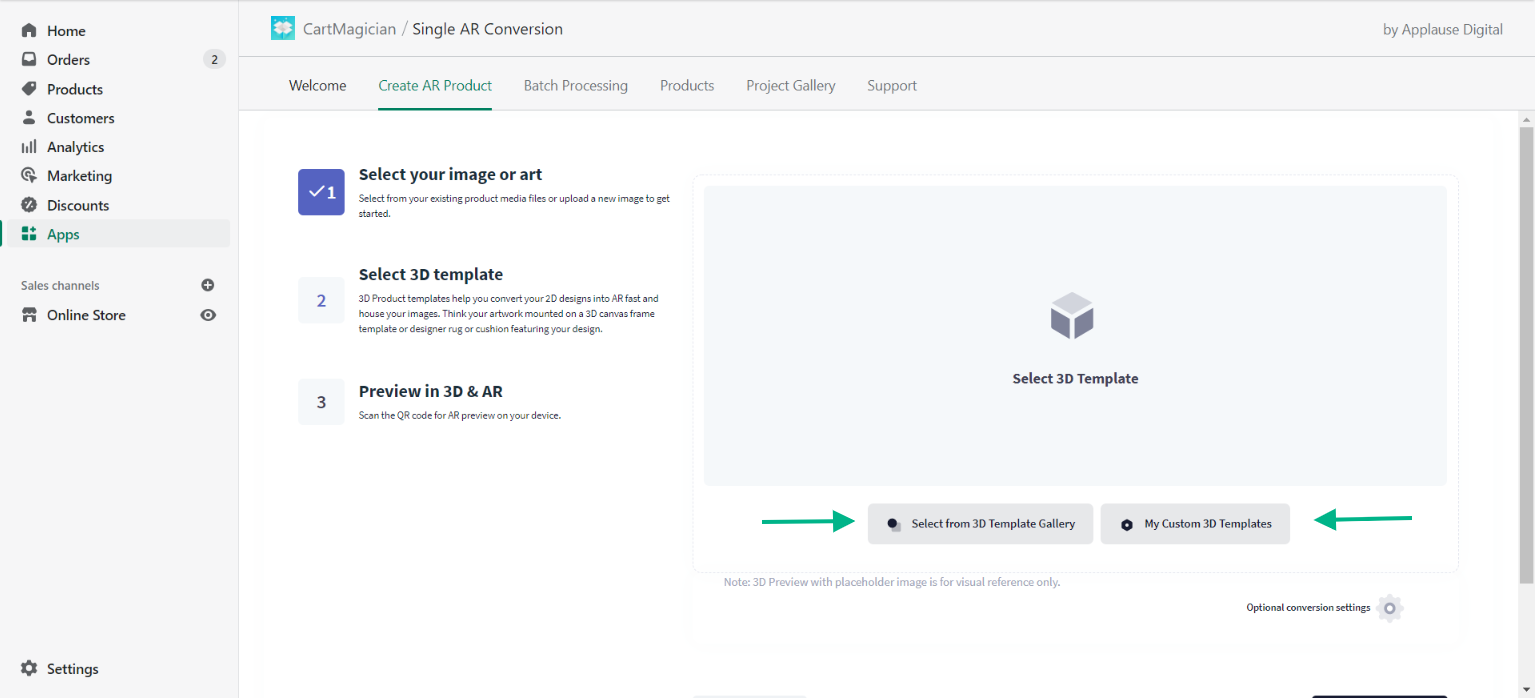
Task: Click the vertical scrollbar on the right
Action: [1527, 300]
